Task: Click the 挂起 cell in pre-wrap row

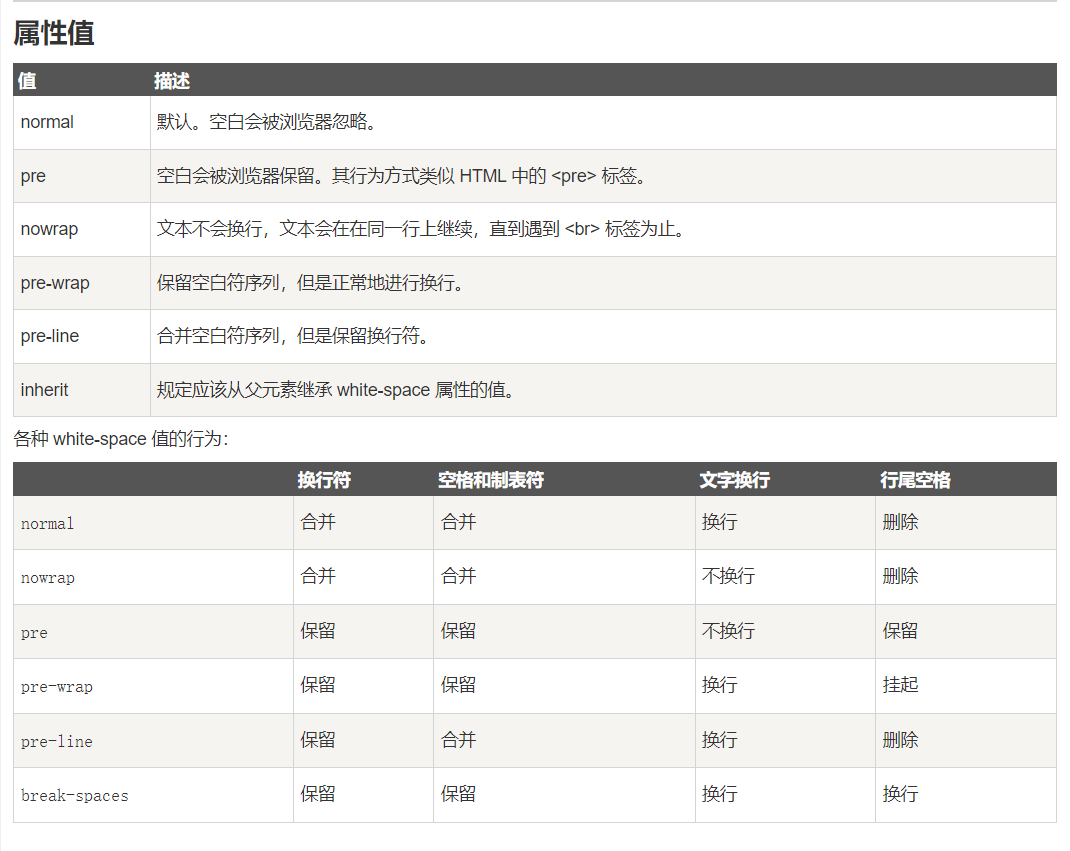Action: (x=900, y=685)
